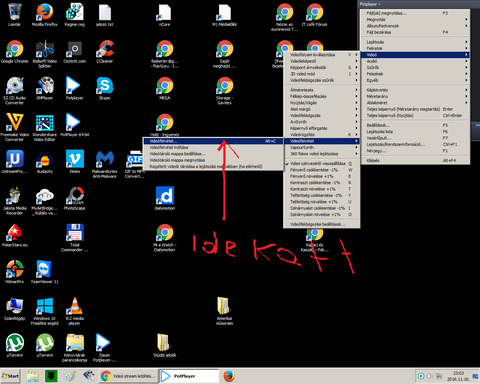Viewport: 480px width, 384px height.
Task: Select the Boilsoft Video Splitter icon
Action: 45,53
